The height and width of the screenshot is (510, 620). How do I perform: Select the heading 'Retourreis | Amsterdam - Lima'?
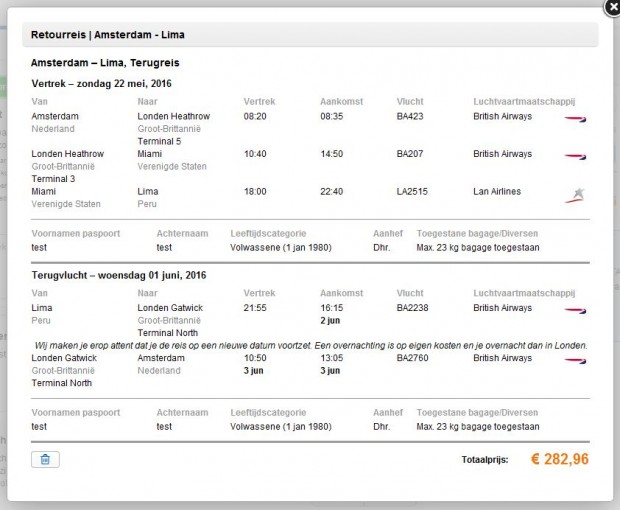pyautogui.click(x=108, y=35)
